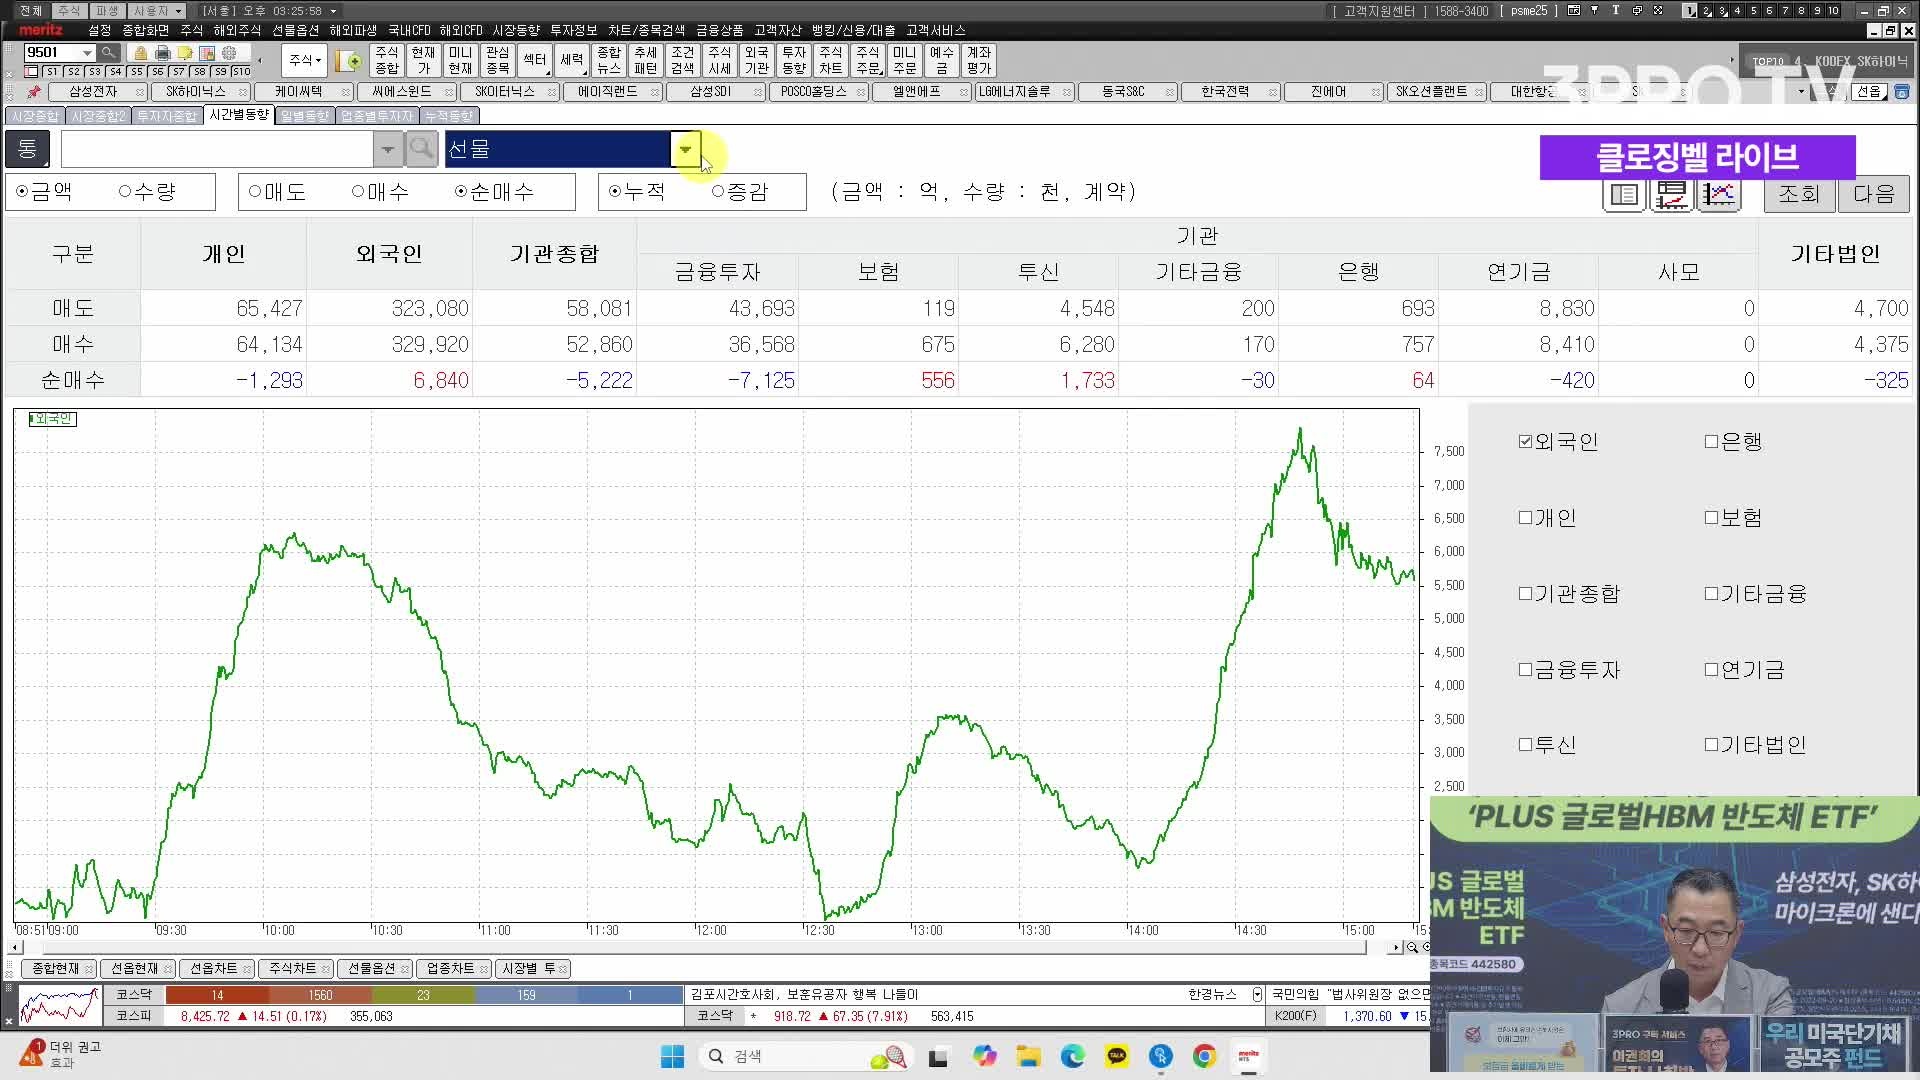The width and height of the screenshot is (1920, 1080).
Task: Click the 다음 next button
Action: [1873, 194]
